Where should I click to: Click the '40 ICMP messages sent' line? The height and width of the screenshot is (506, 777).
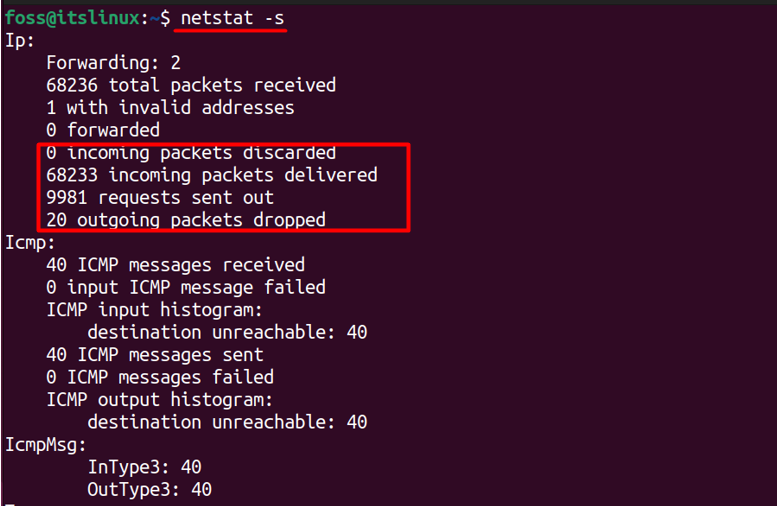pyautogui.click(x=154, y=354)
